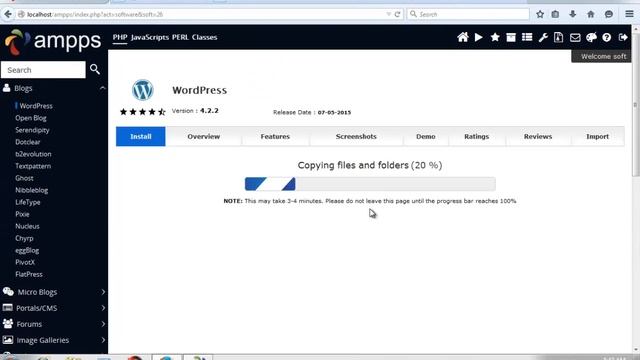
Task: Collapse the Blogs category
Action: (x=102, y=88)
